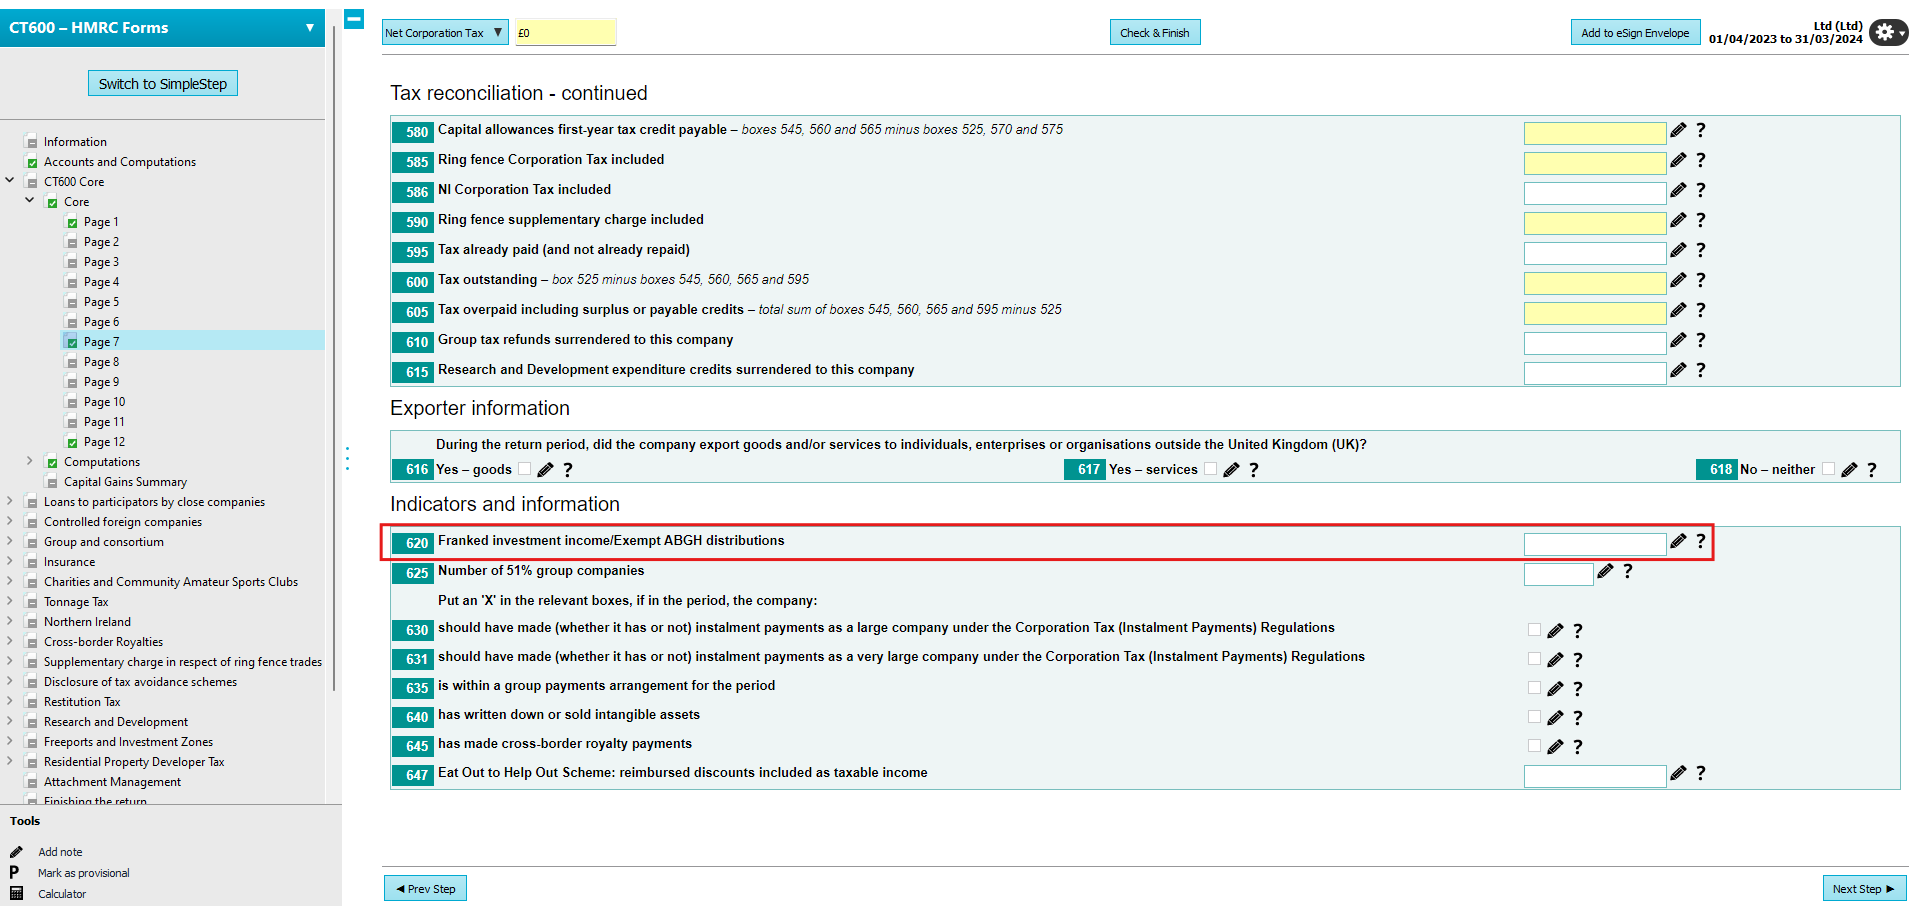1918x906 pixels.
Task: Open the Net Corporation Tax dropdown
Action: coord(445,33)
